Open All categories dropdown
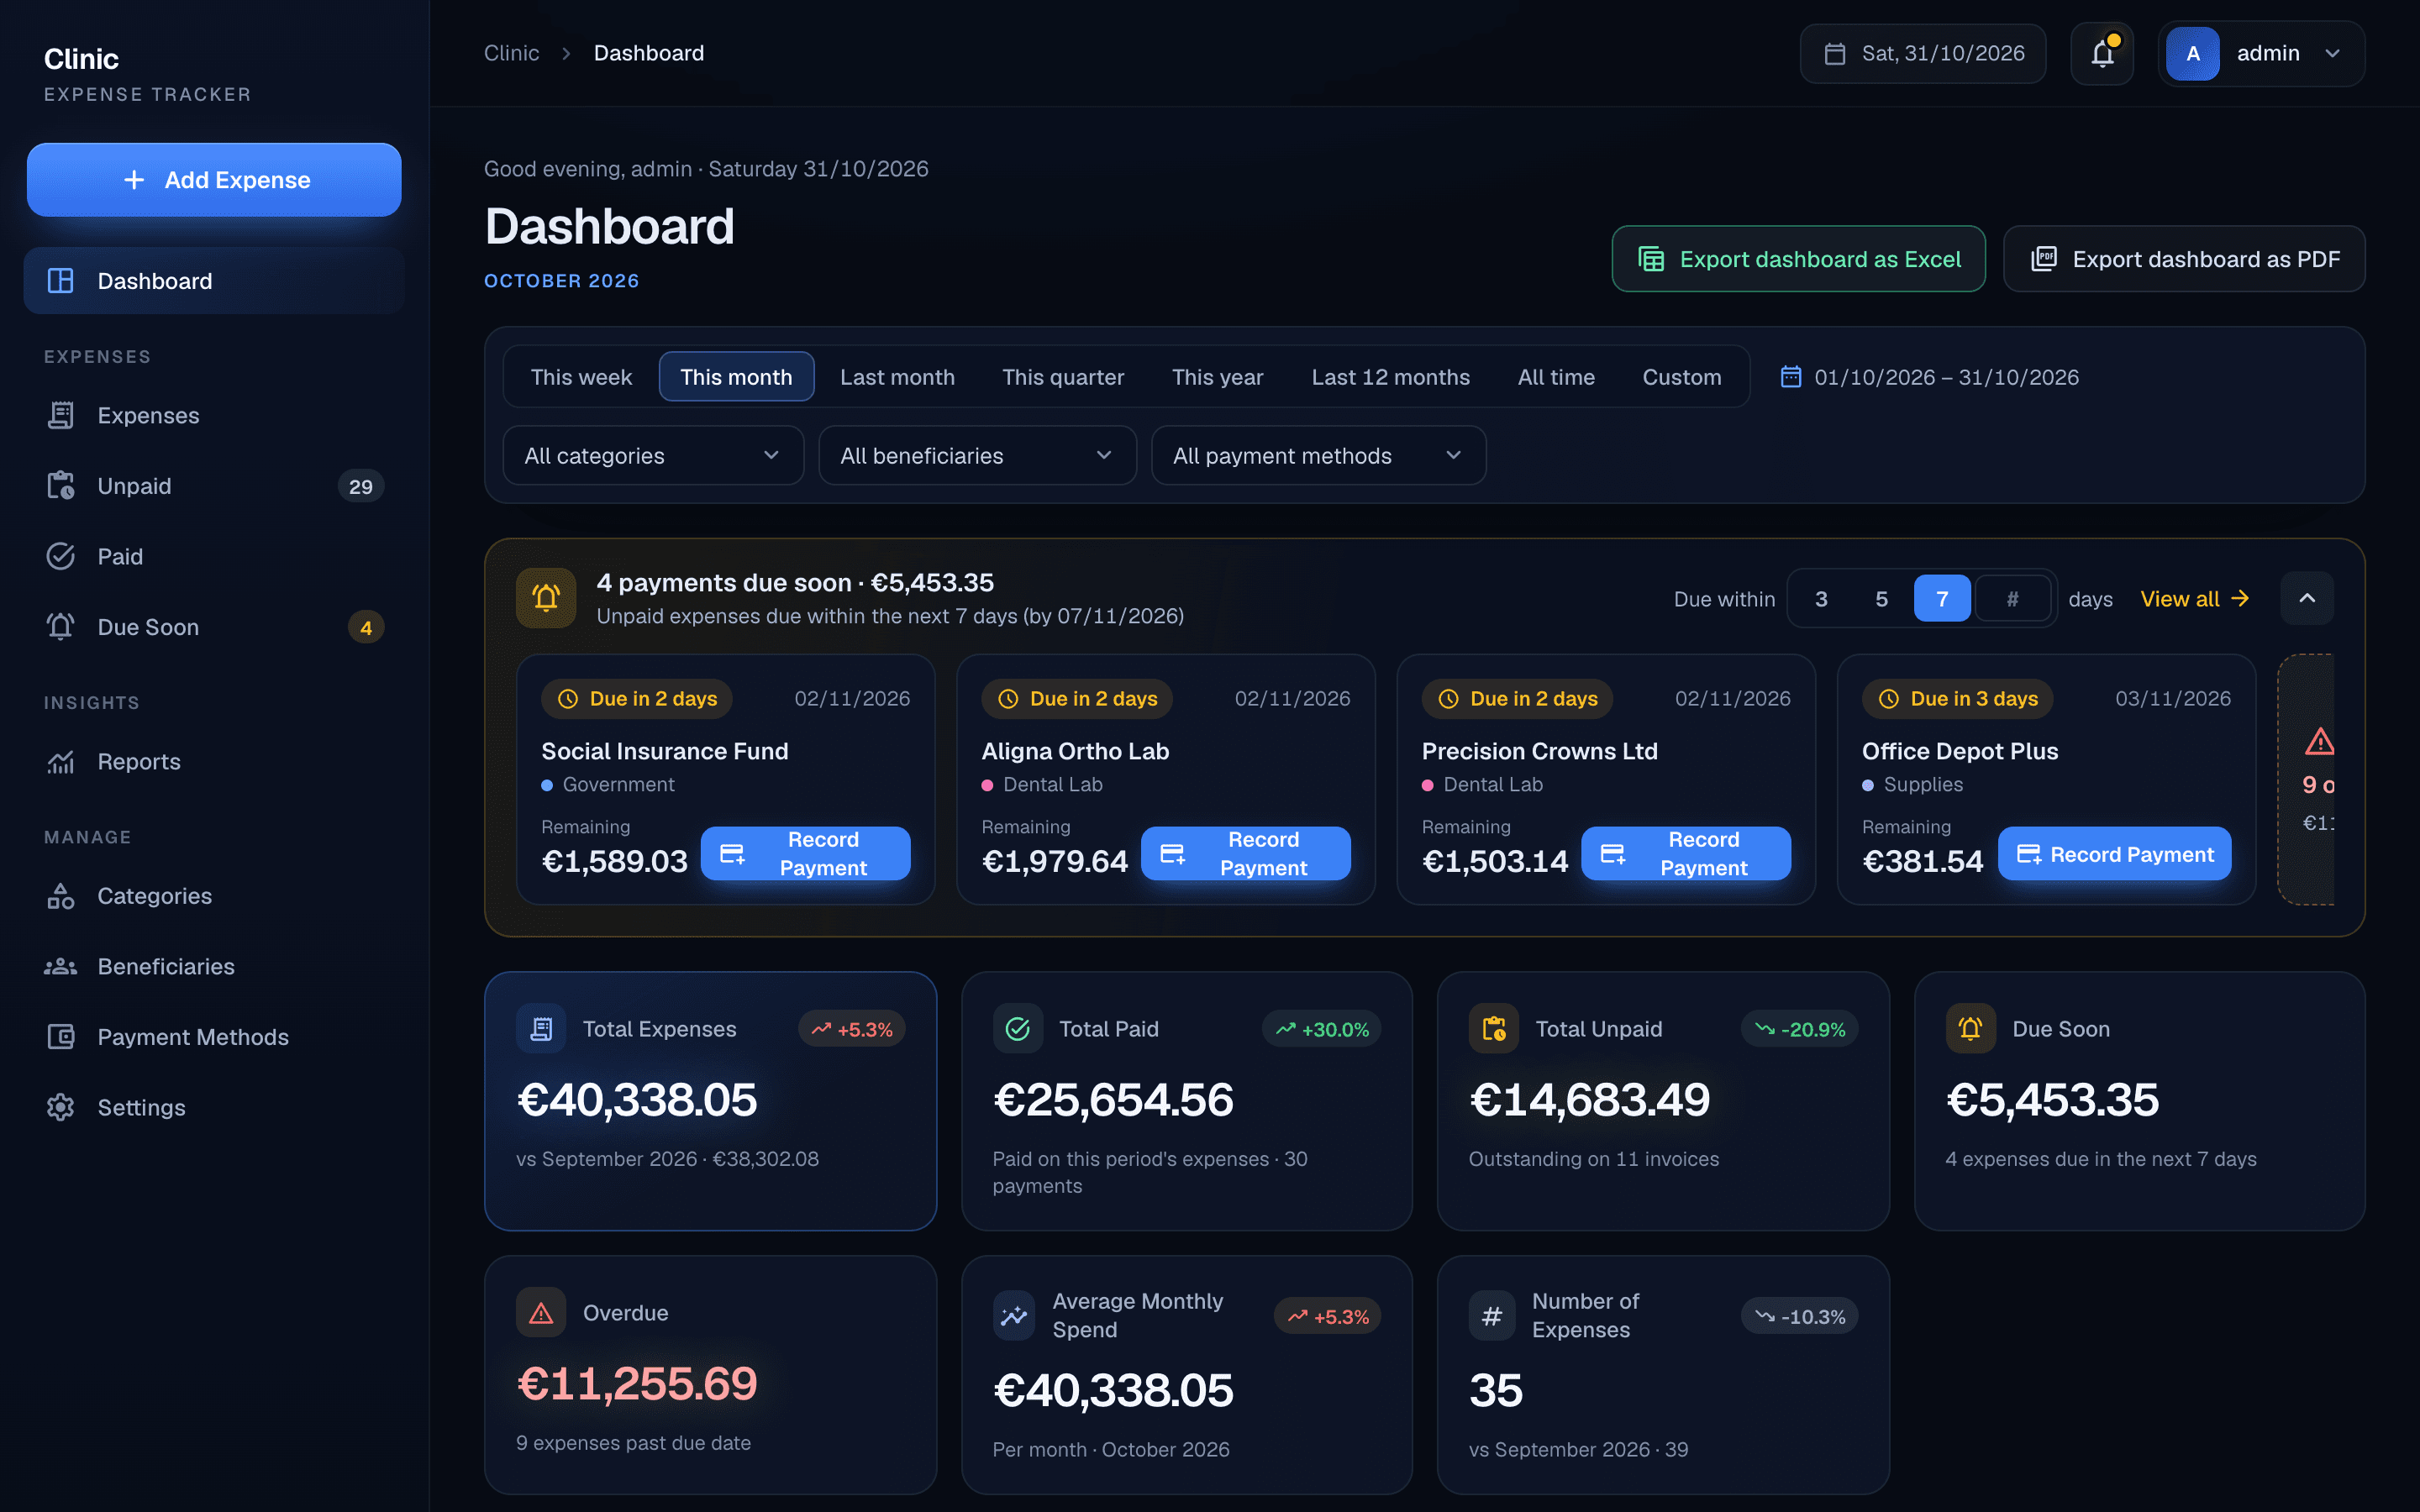Viewport: 2420px width, 1512px height. (x=653, y=456)
